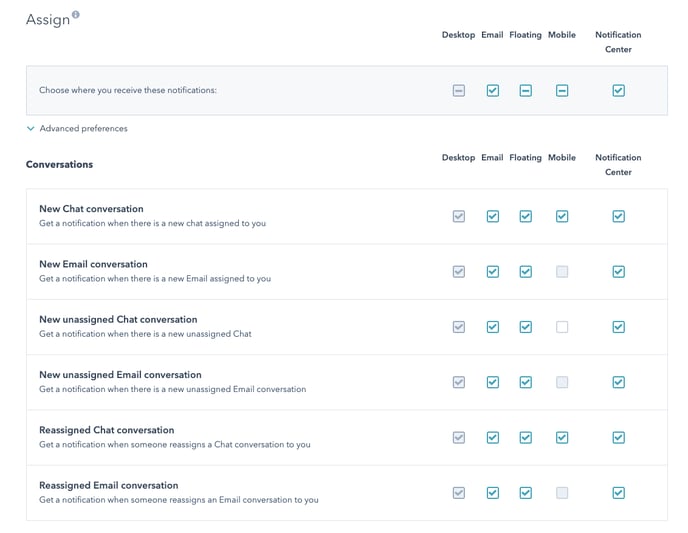Toggle Mobile checkbox in the top summary row
This screenshot has width=688, height=533.
point(562,90)
